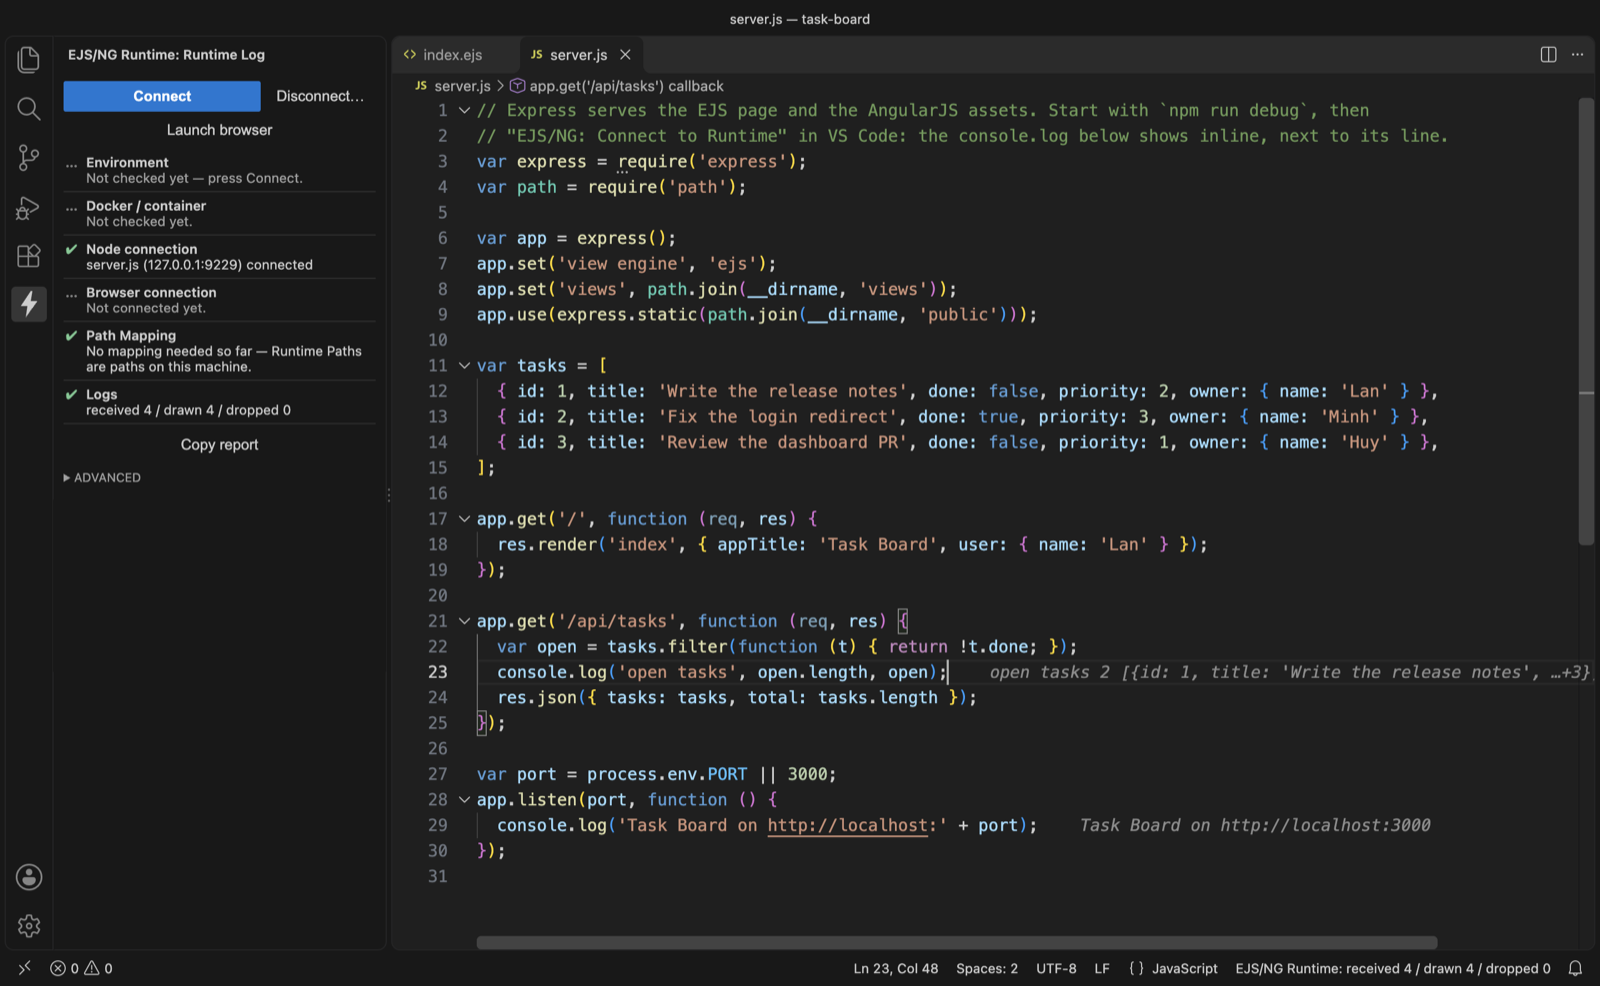Open the editor More Actions ellipsis

coord(1577,55)
